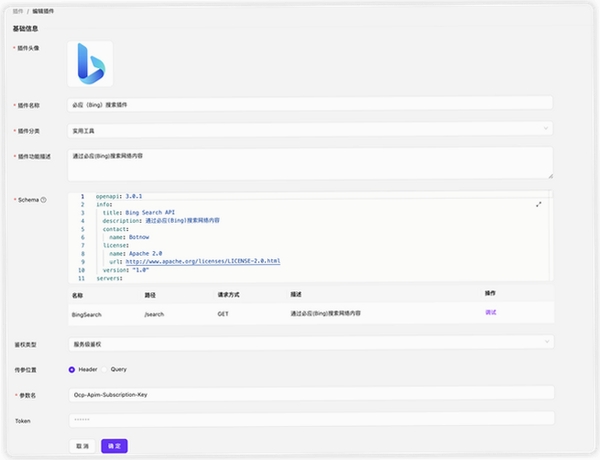
Task: Click the 'contact:' code line
Action: pos(116,229)
